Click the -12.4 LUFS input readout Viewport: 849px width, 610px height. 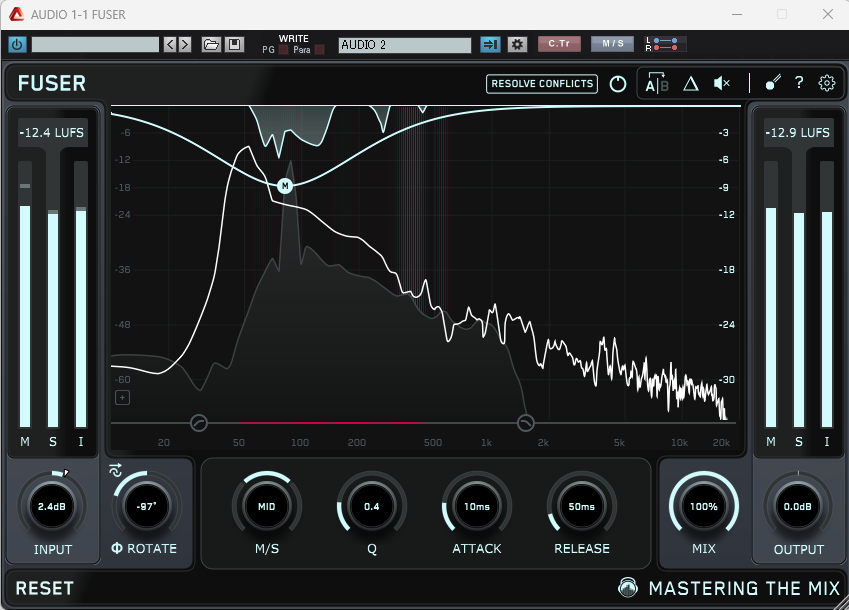point(52,133)
